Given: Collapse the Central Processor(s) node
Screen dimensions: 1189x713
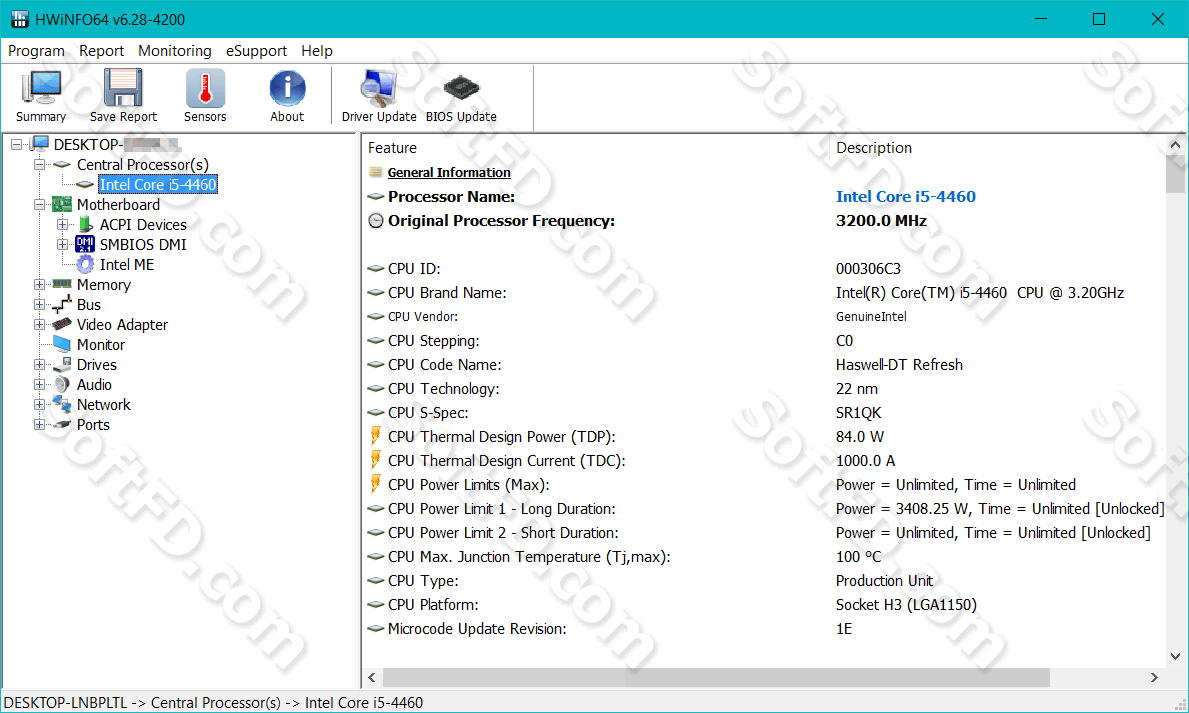Looking at the screenshot, I should tap(39, 165).
